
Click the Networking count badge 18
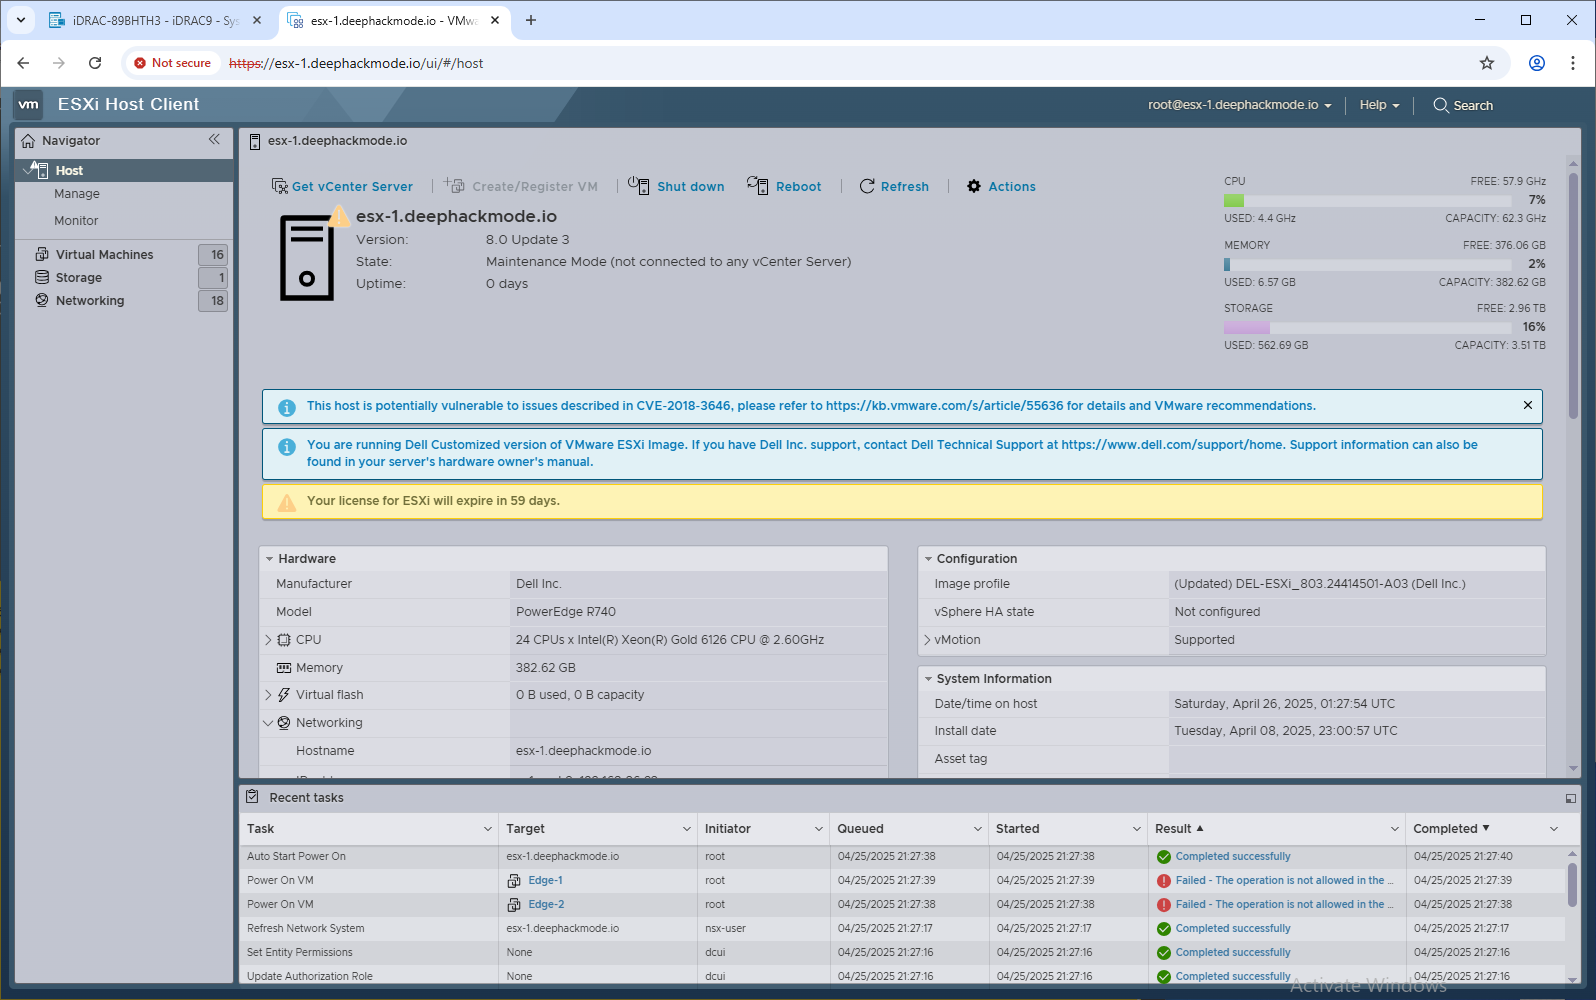click(x=213, y=301)
